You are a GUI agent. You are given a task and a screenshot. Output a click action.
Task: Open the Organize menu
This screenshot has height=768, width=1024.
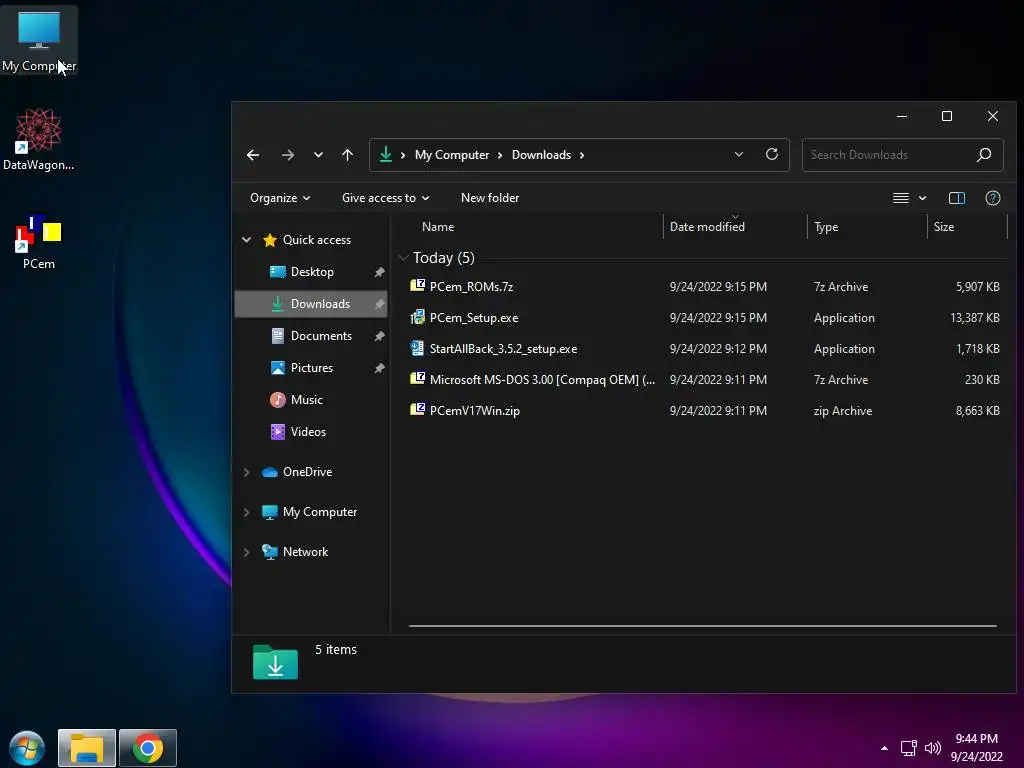[x=280, y=198]
